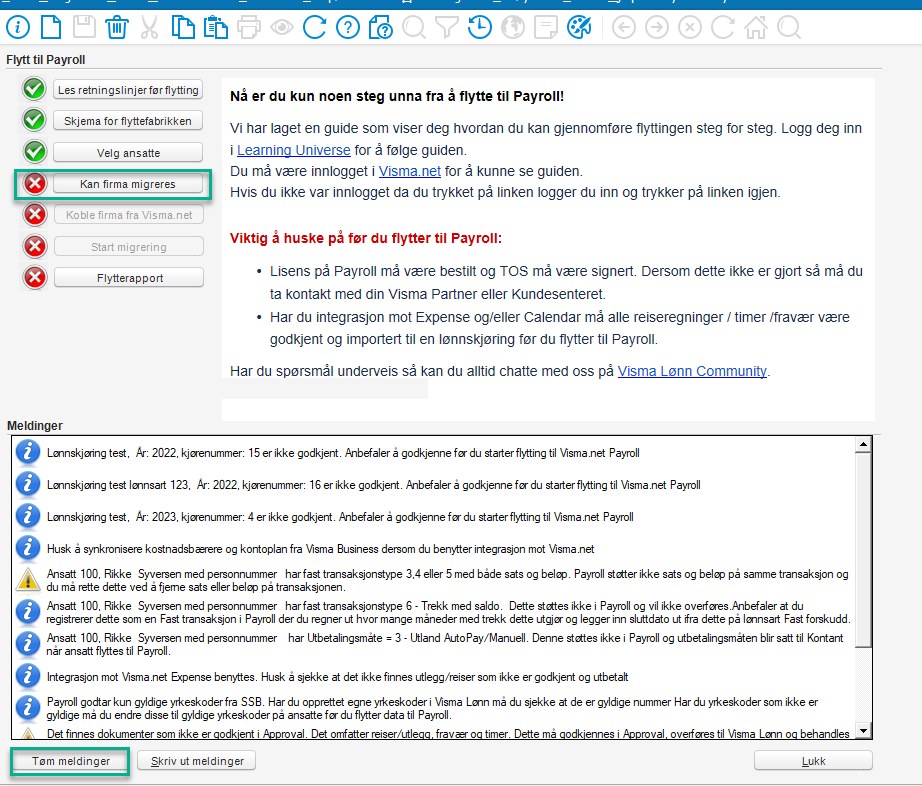Click the scissors cut icon
Screen dimensions: 922x786
pyautogui.click(x=150, y=27)
